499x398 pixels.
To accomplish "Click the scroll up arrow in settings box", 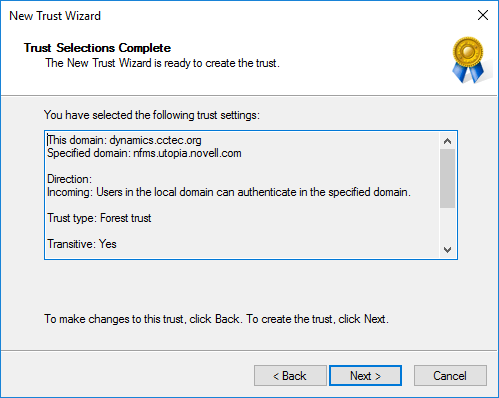I will pyautogui.click(x=447, y=141).
